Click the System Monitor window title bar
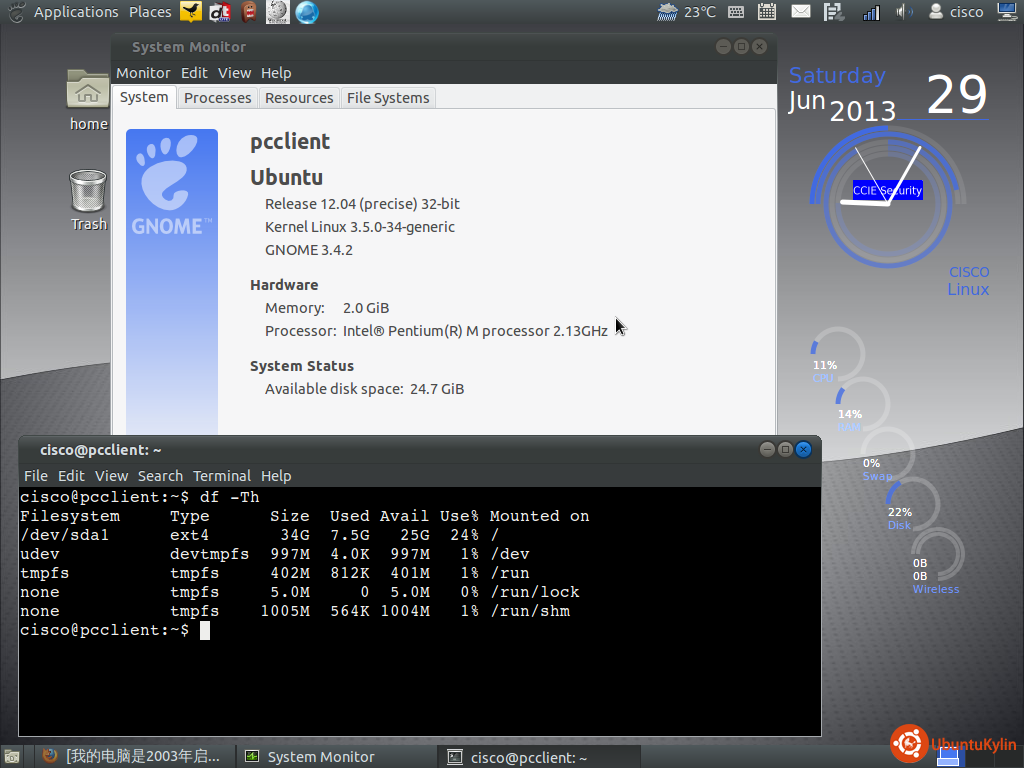Screen dimensions: 1024x768 point(444,47)
